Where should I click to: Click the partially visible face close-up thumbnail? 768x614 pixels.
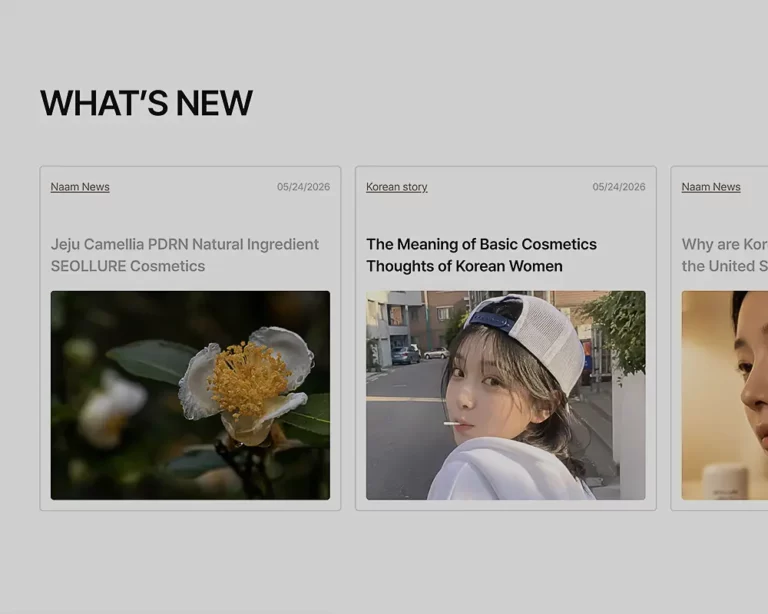(x=724, y=395)
